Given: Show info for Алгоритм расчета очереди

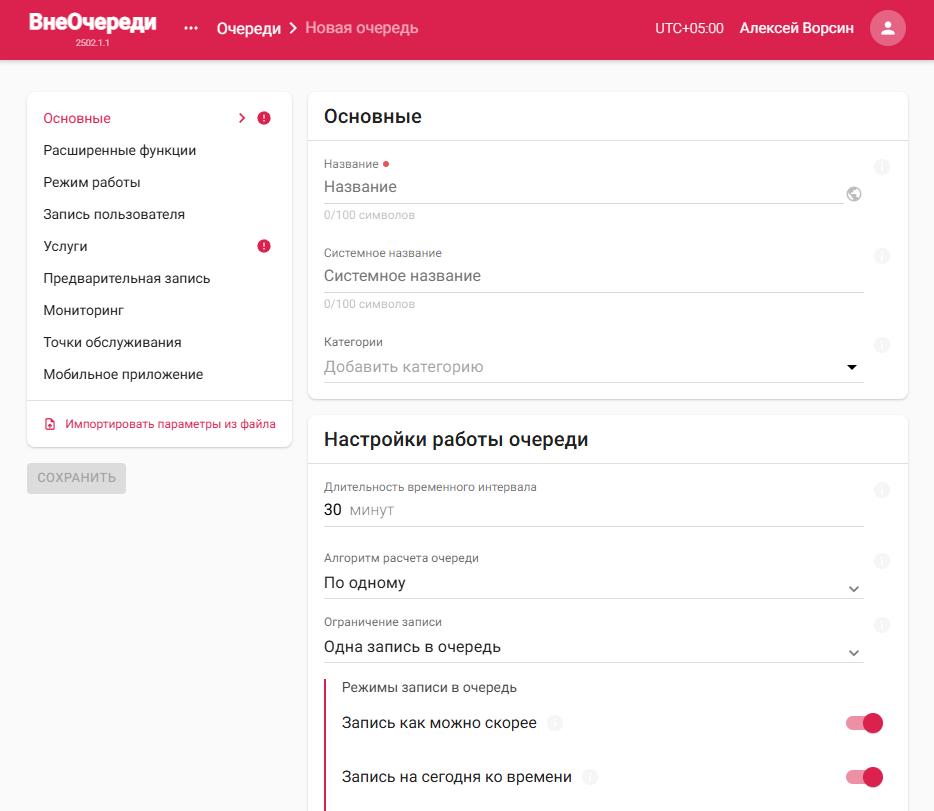Looking at the screenshot, I should pyautogui.click(x=882, y=561).
